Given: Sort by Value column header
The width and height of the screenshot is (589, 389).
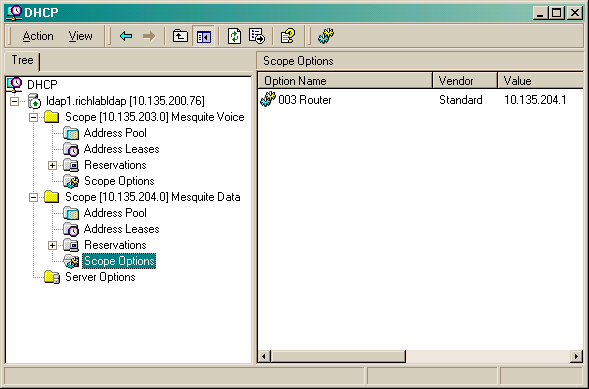Looking at the screenshot, I should pos(540,81).
